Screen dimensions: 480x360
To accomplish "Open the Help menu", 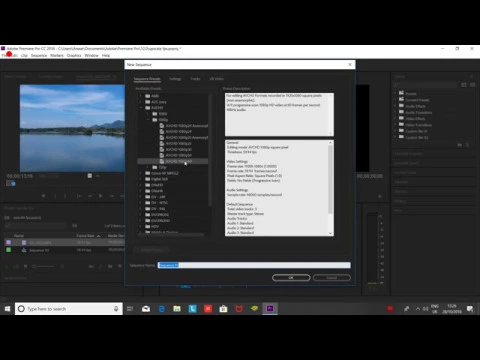I will tap(106, 55).
